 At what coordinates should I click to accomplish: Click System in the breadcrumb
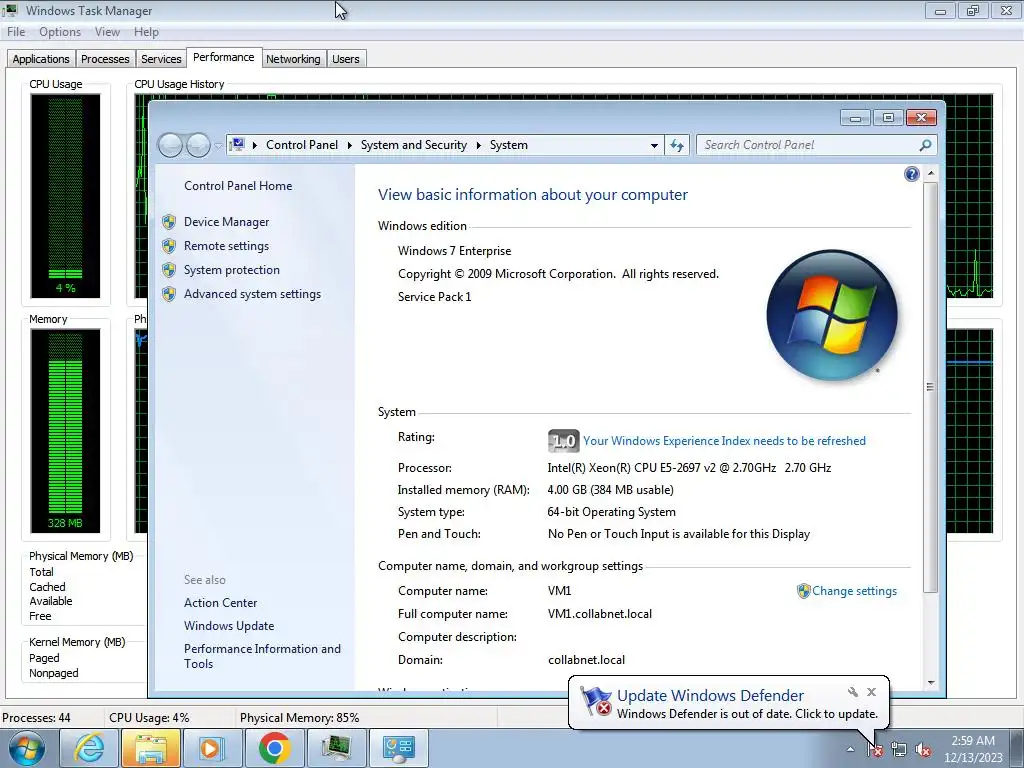pos(508,145)
